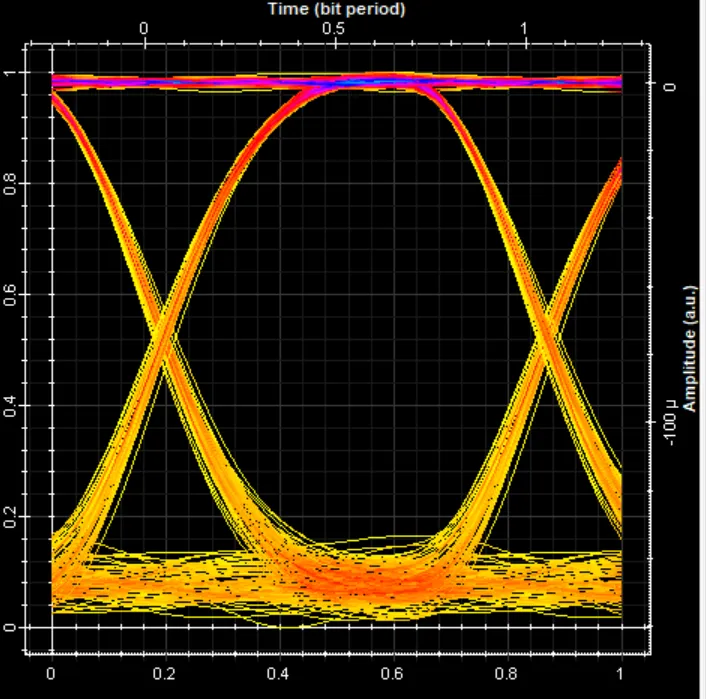
Task: Pick the 0 label on the left vertical axis
Action: pyautogui.click(x=9, y=627)
